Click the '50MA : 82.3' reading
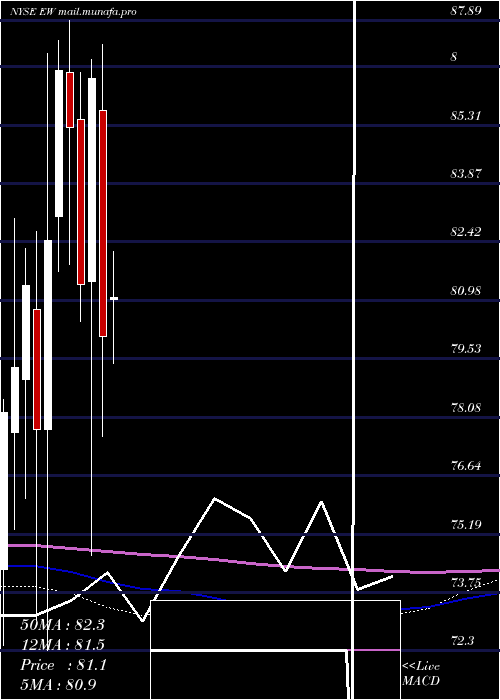Viewport: 500px width, 700px height. coord(62,625)
